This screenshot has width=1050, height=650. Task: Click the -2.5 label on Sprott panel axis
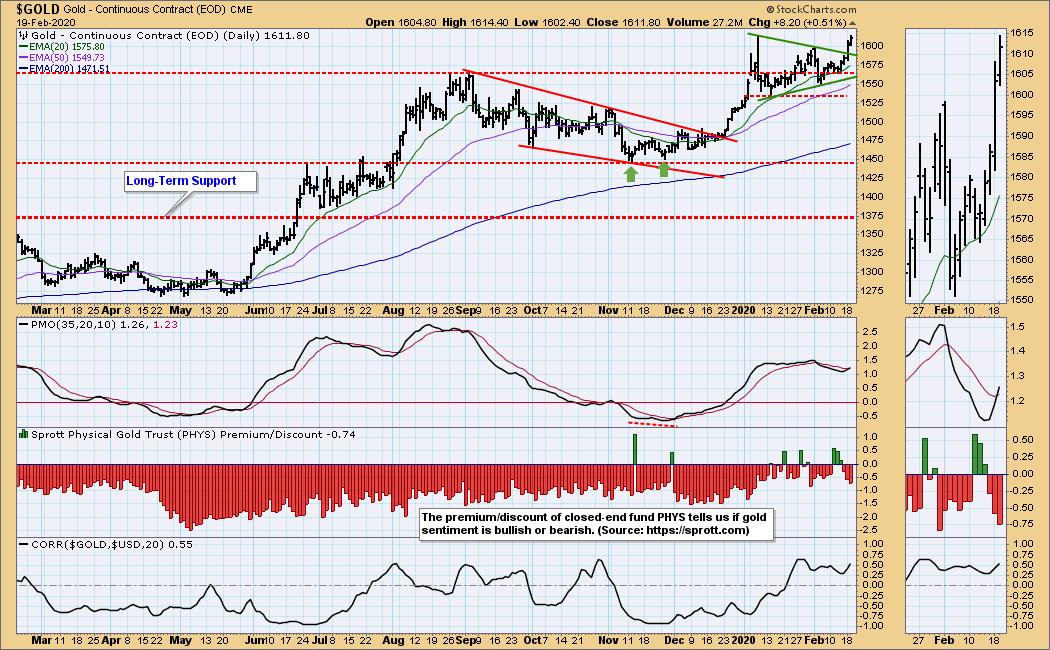[x=869, y=530]
